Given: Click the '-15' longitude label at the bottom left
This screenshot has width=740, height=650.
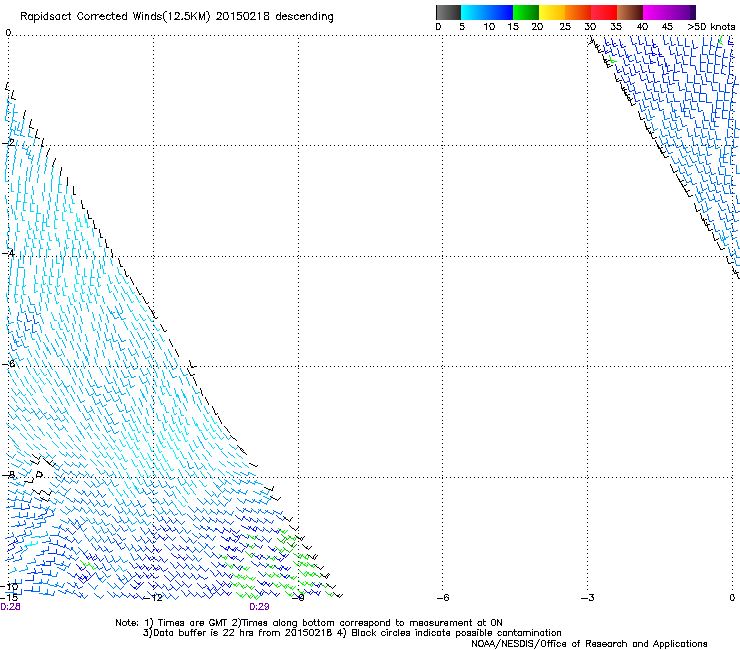Looking at the screenshot, I should coord(9,597).
